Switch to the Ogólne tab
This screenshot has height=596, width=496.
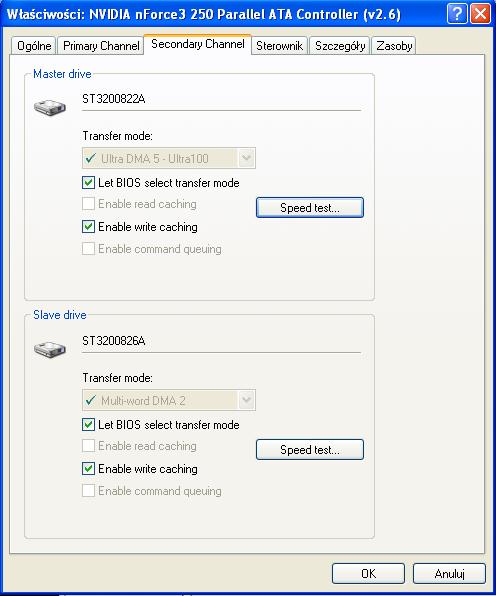tap(34, 46)
